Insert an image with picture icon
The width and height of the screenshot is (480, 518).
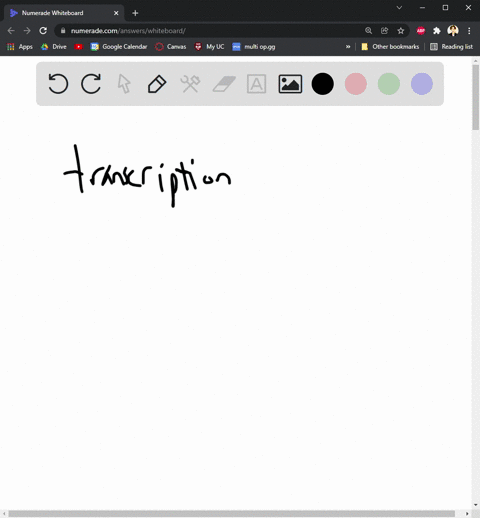[x=290, y=84]
